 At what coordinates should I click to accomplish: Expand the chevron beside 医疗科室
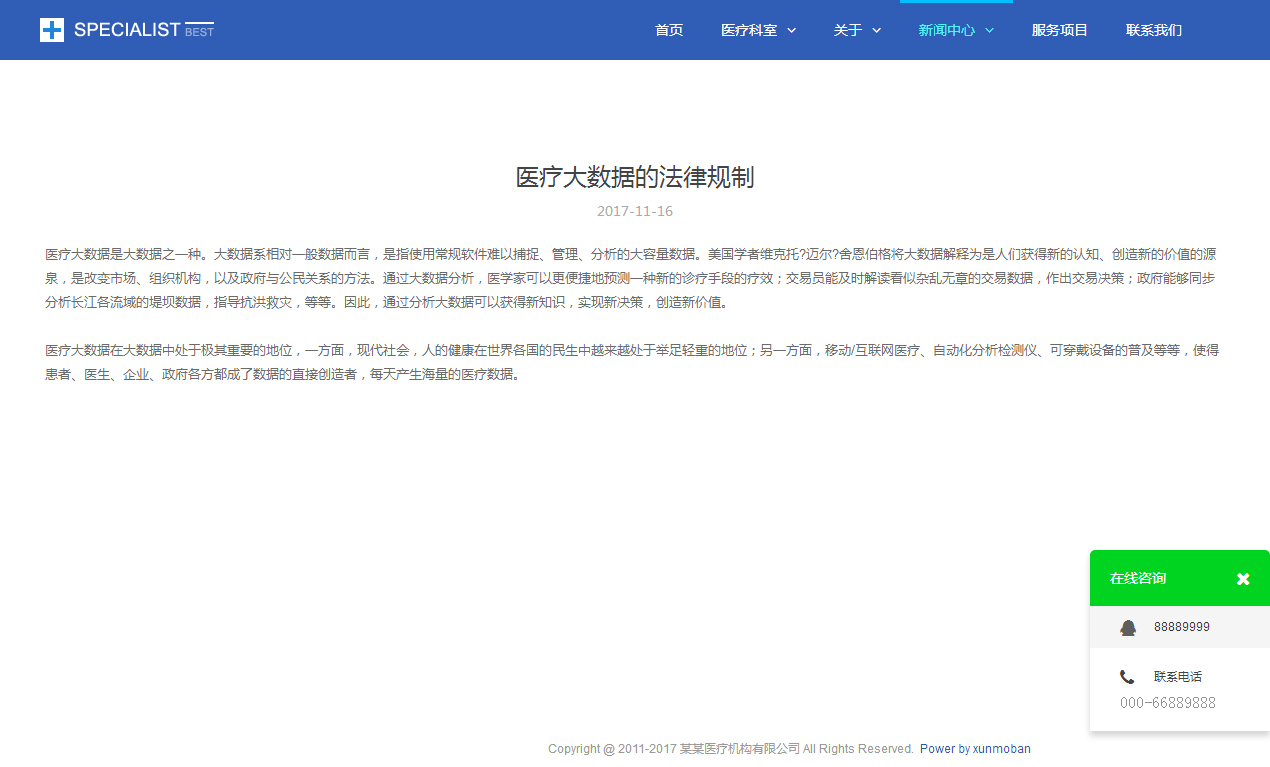(792, 30)
